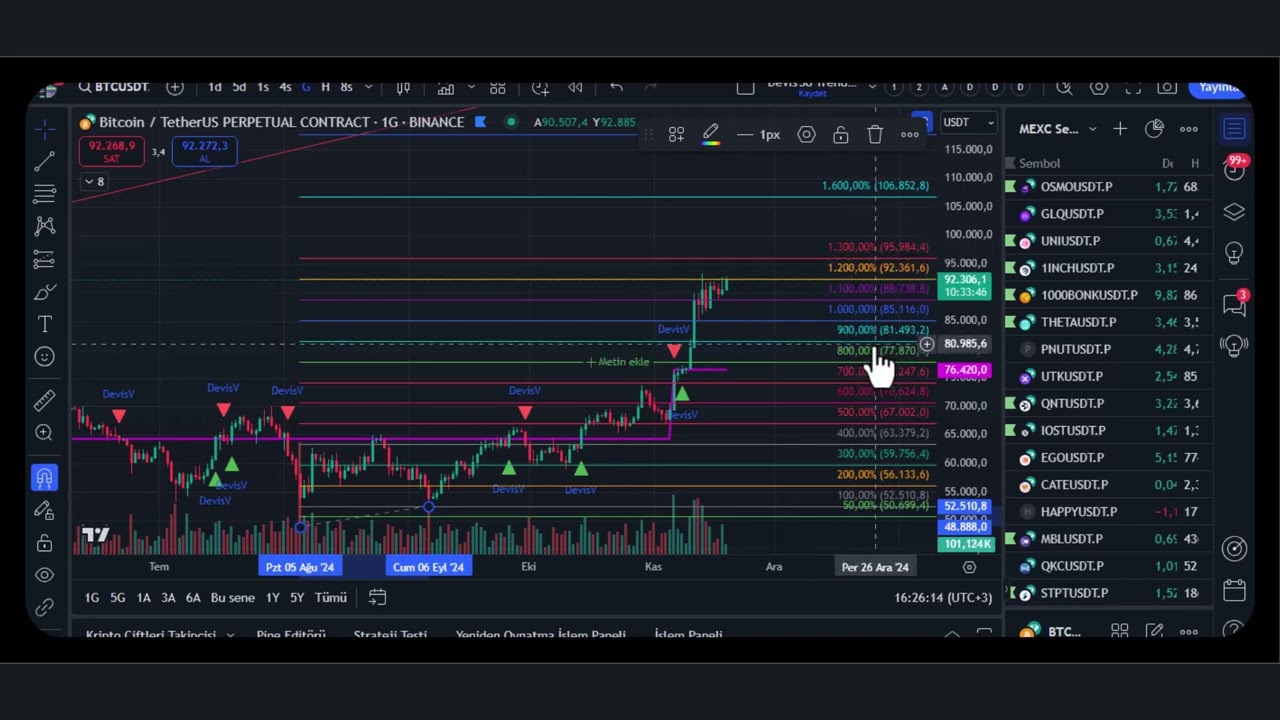Click the link drawings icon in left toolbar

(x=44, y=607)
